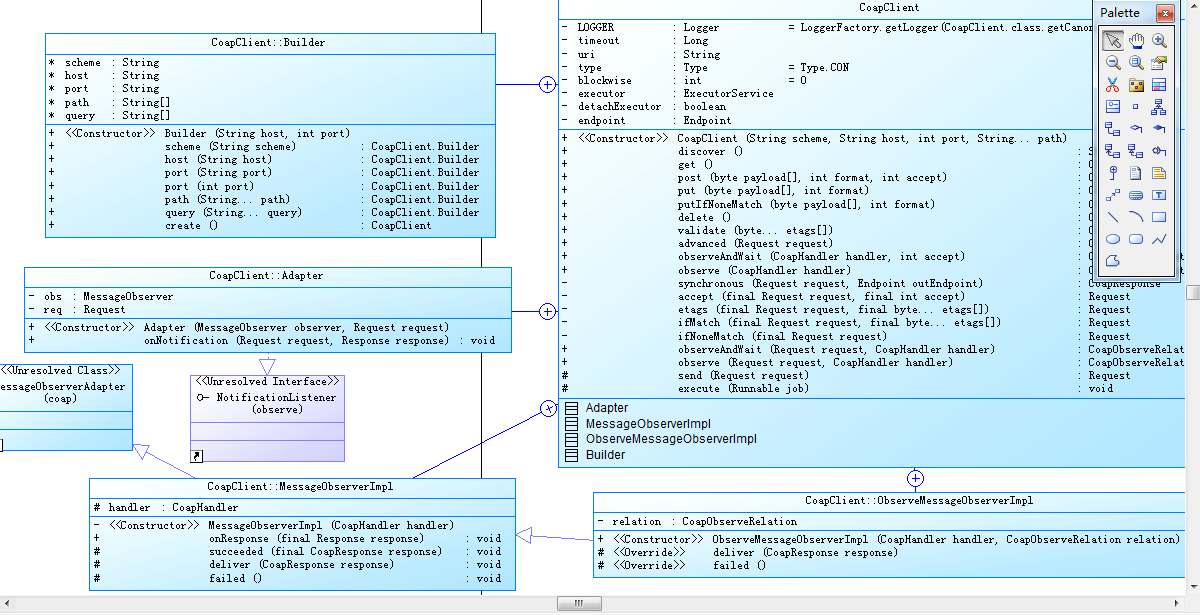This screenshot has height=615, width=1200.
Task: Click 'discover ()' operation in CoapClient
Action: (710, 152)
